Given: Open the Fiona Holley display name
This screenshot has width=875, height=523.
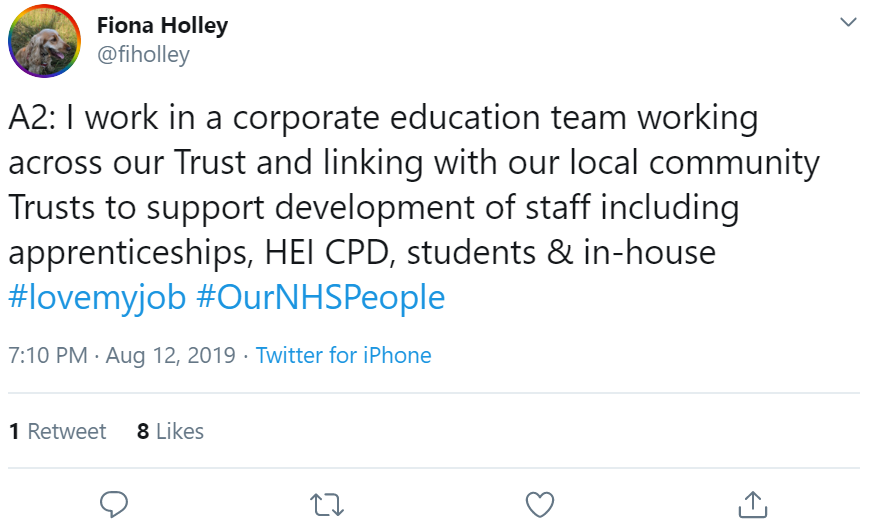Looking at the screenshot, I should point(162,26).
